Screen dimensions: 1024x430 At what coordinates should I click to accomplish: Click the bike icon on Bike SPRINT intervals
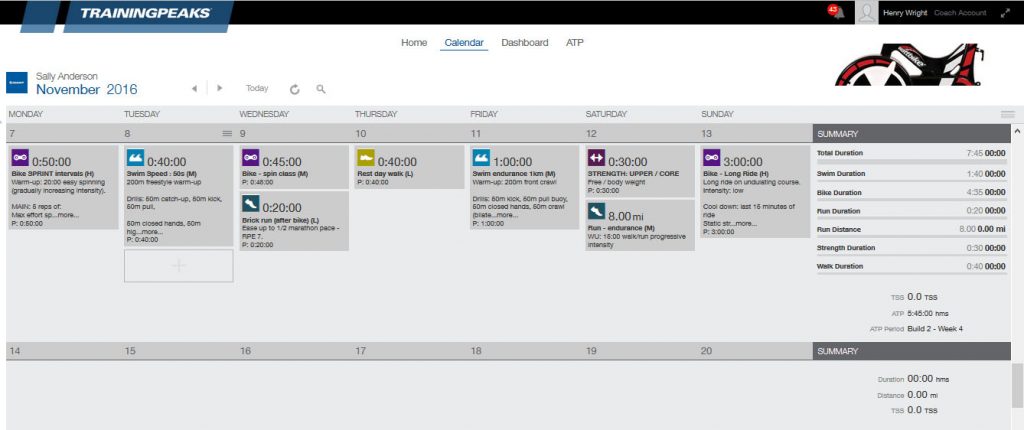pos(20,158)
